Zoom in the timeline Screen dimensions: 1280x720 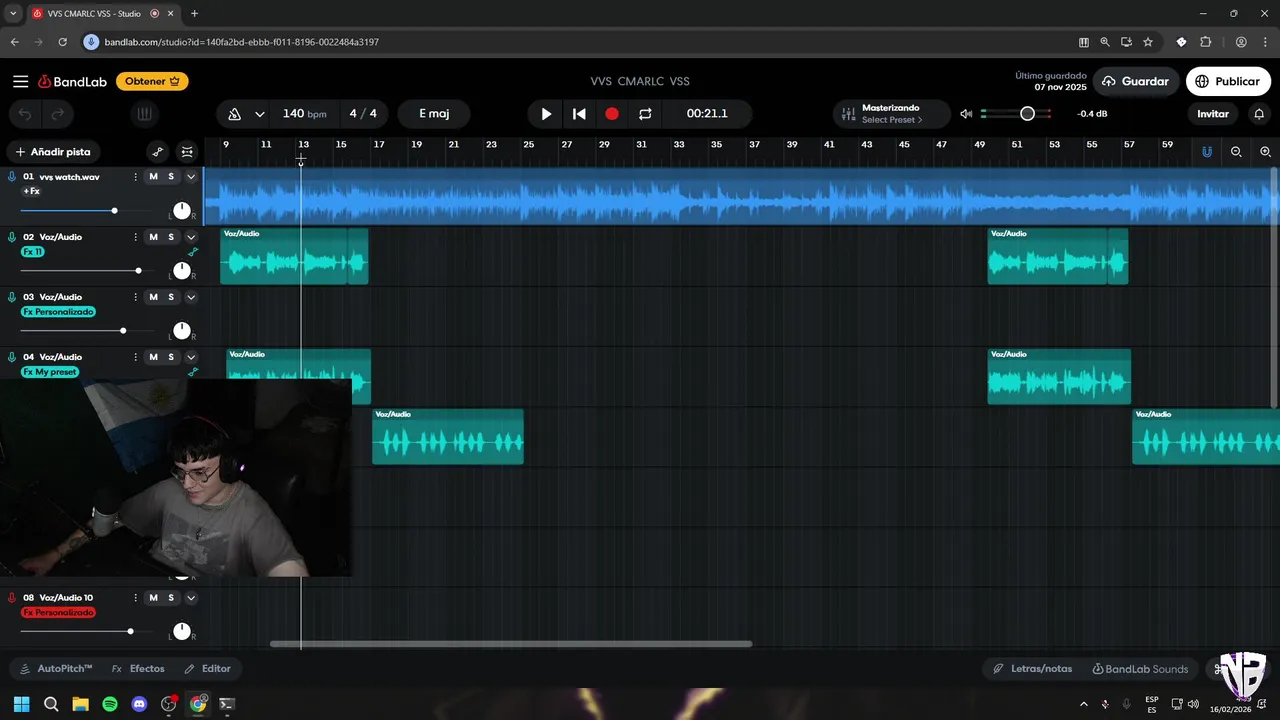1265,152
